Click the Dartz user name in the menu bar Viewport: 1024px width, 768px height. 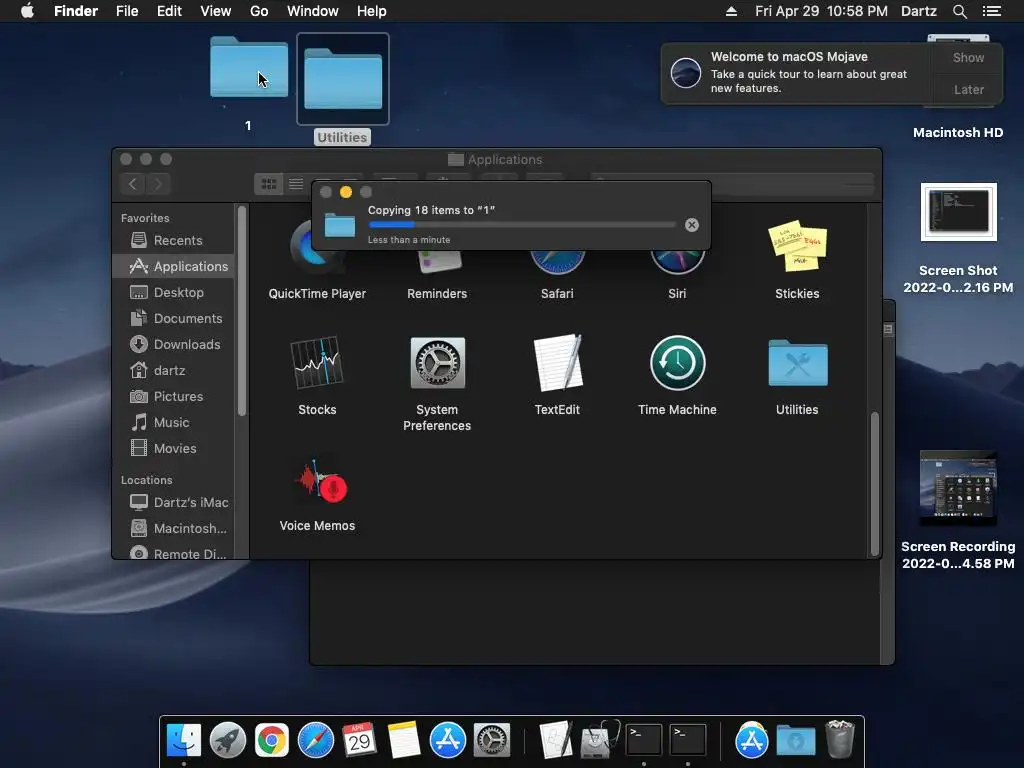click(919, 11)
